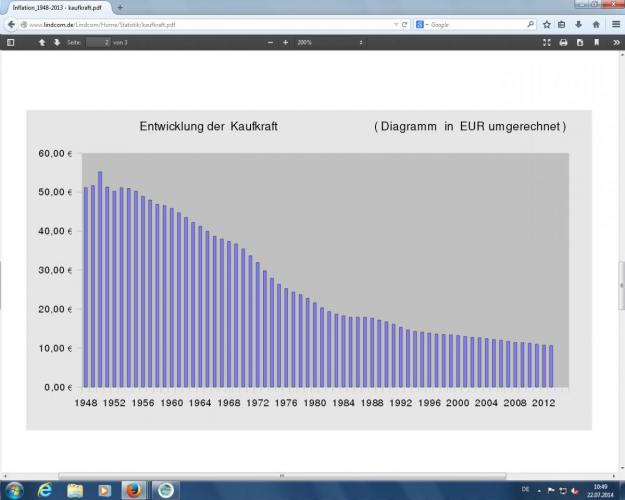Open Internet Explorer from the taskbar
The width and height of the screenshot is (625, 500).
45,490
